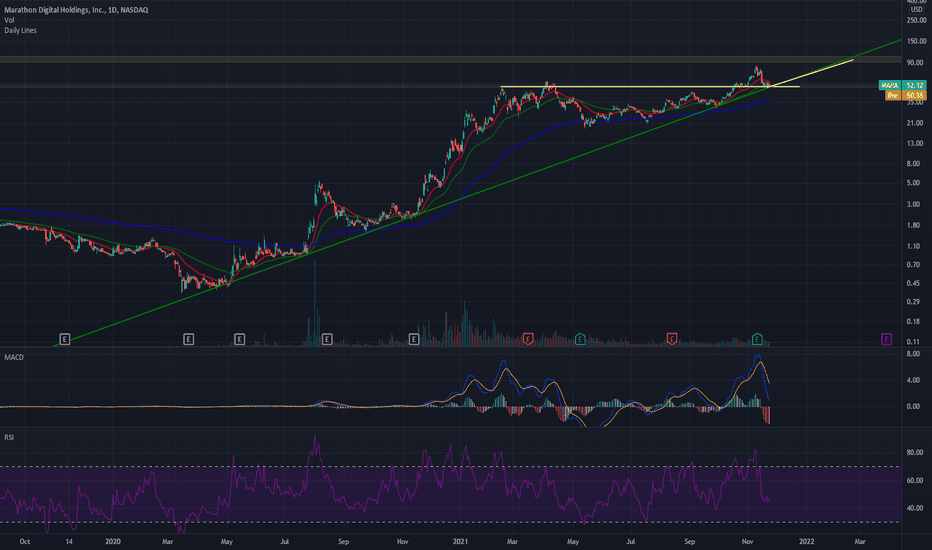
Task: Click the 0.70 price axis value
Action: 914,265
